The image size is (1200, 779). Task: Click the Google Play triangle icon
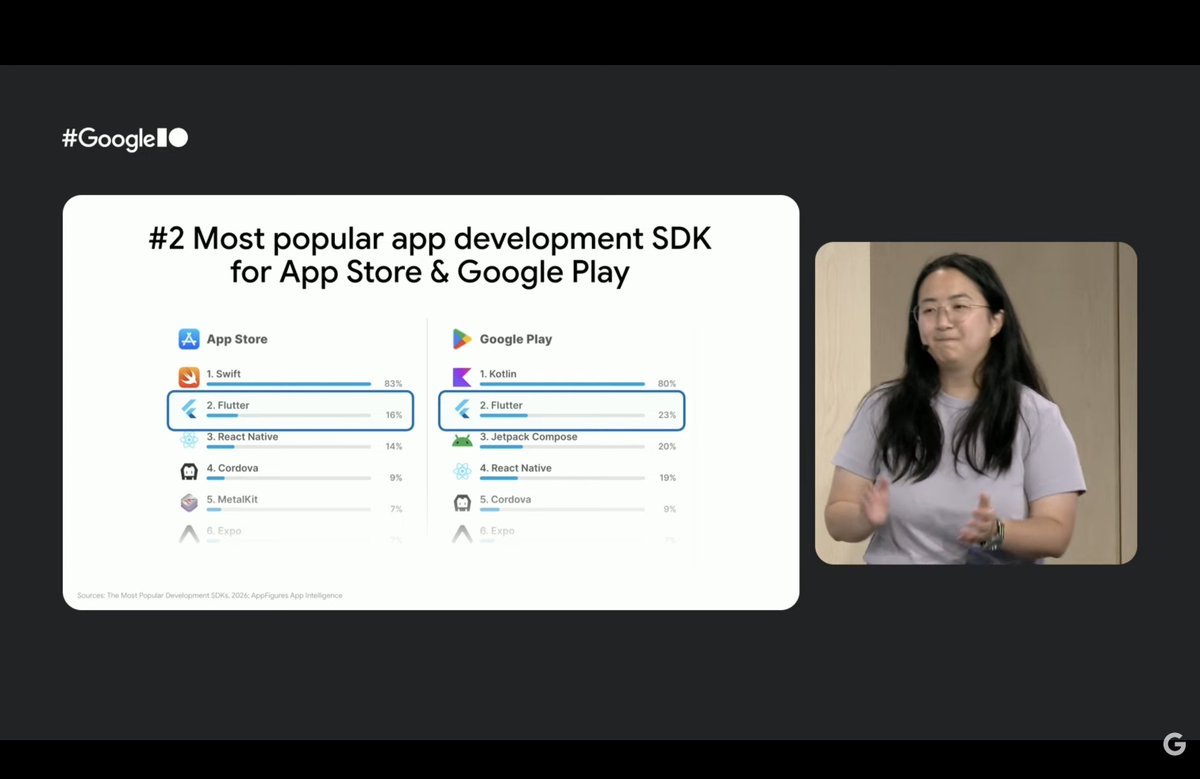pos(462,339)
